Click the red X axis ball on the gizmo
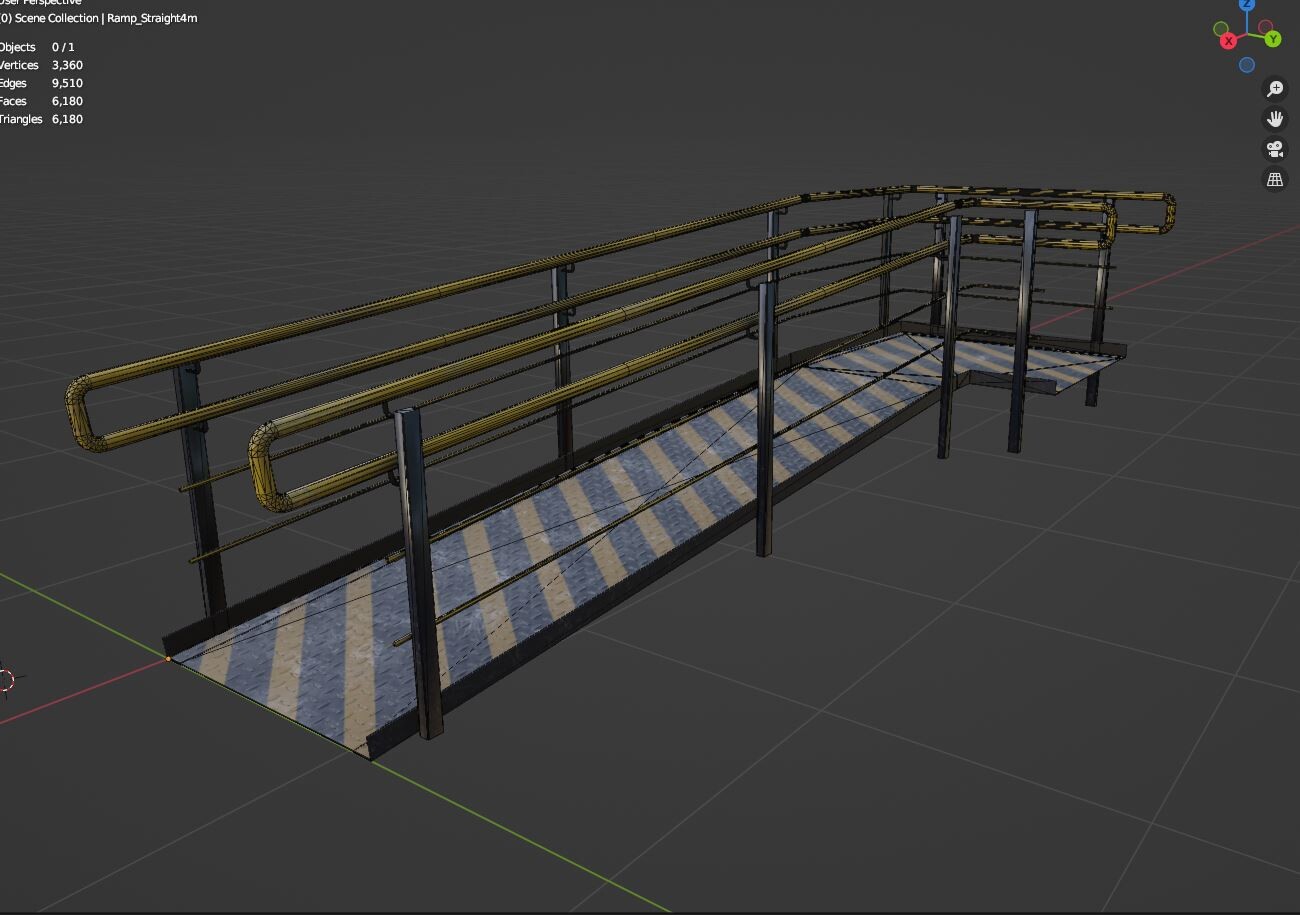This screenshot has height=915, width=1300. pyautogui.click(x=1228, y=40)
